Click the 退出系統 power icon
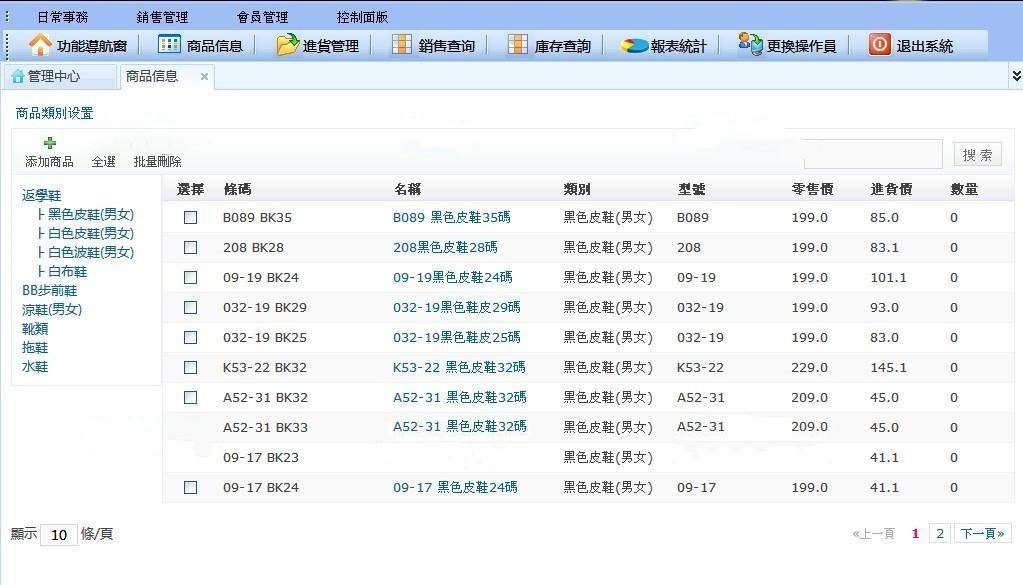This screenshot has width=1023, height=585. click(879, 44)
